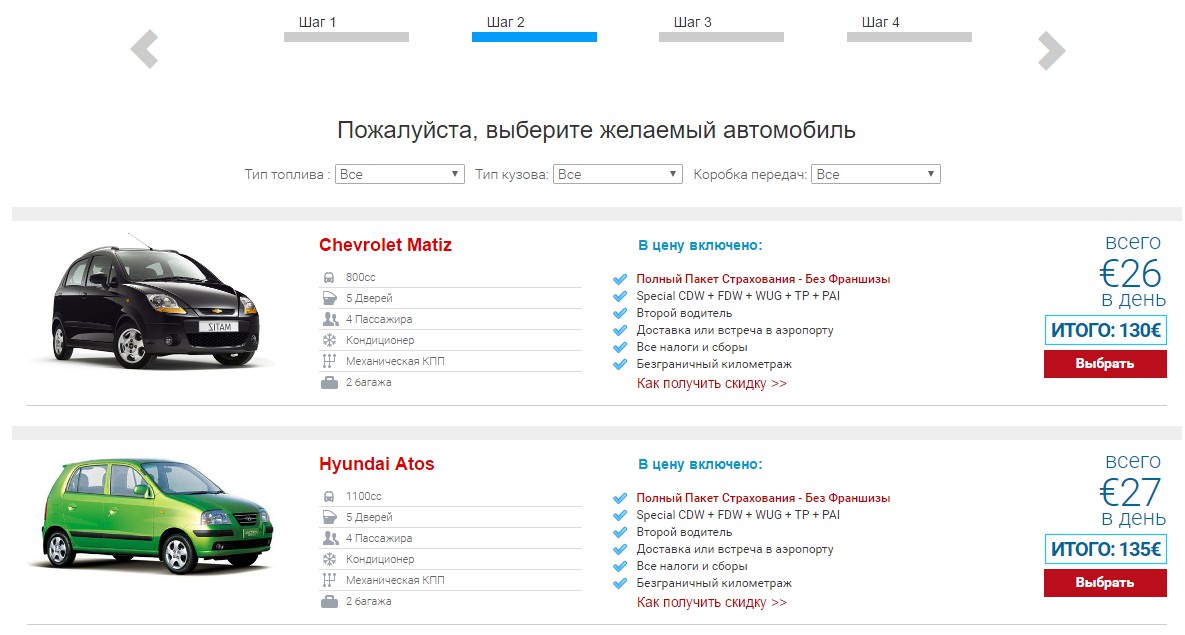Click engine icon beside 800cc

point(329,277)
